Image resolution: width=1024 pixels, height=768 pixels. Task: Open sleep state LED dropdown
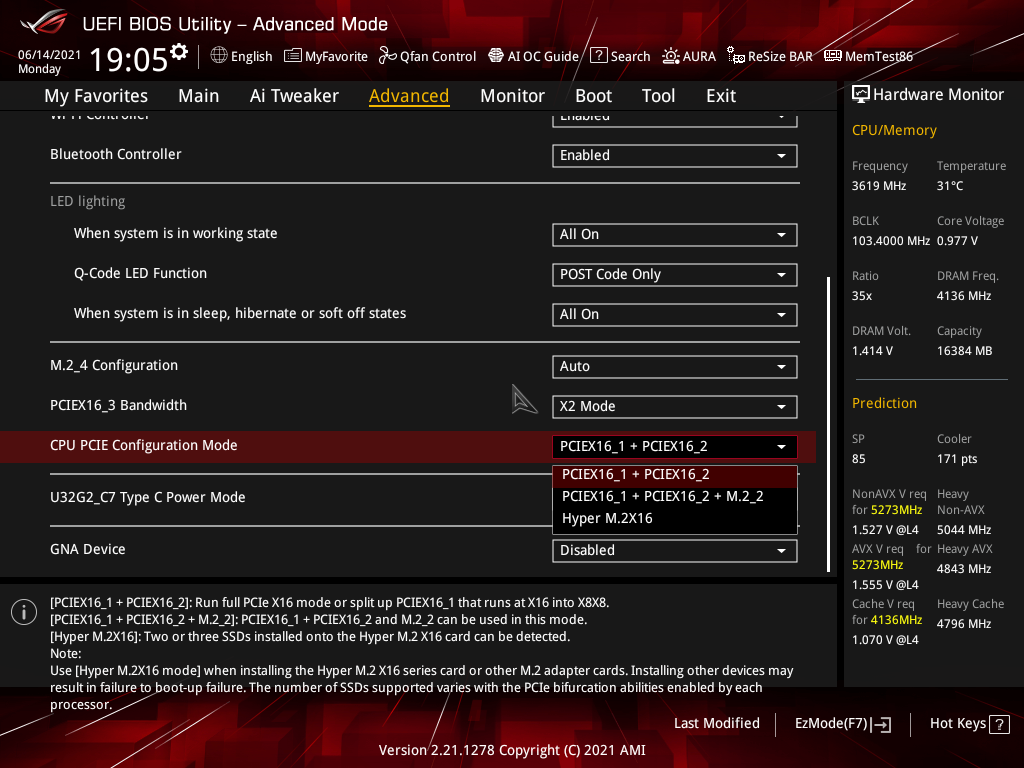(675, 314)
